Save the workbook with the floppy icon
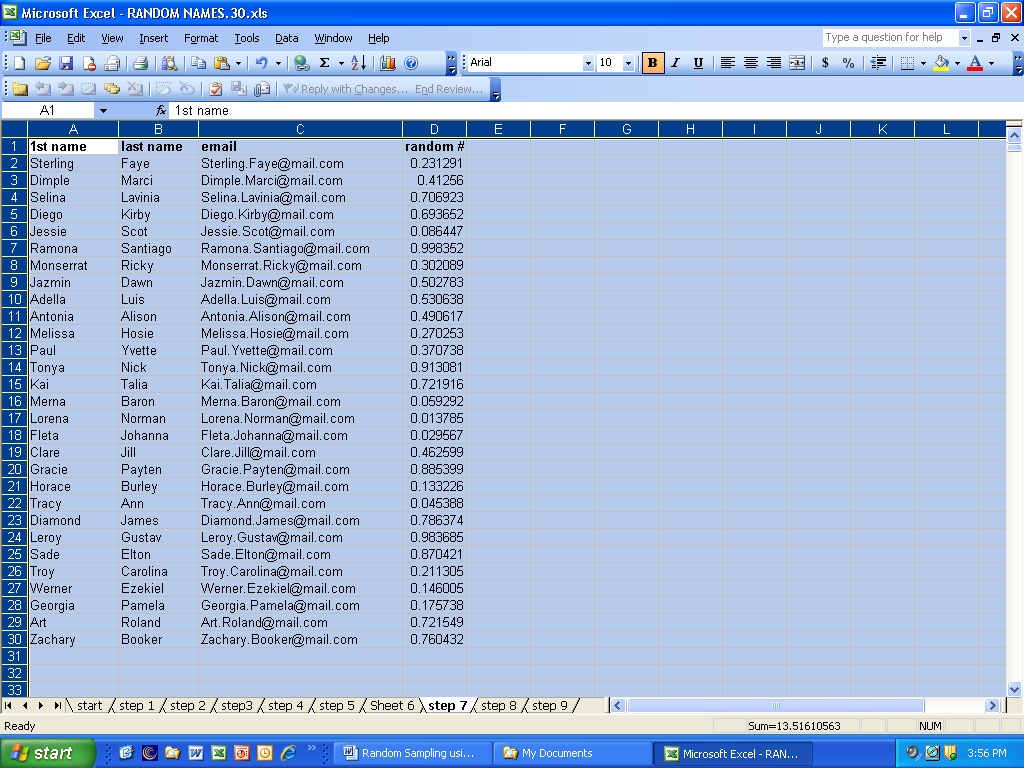This screenshot has width=1024, height=768. (x=65, y=63)
